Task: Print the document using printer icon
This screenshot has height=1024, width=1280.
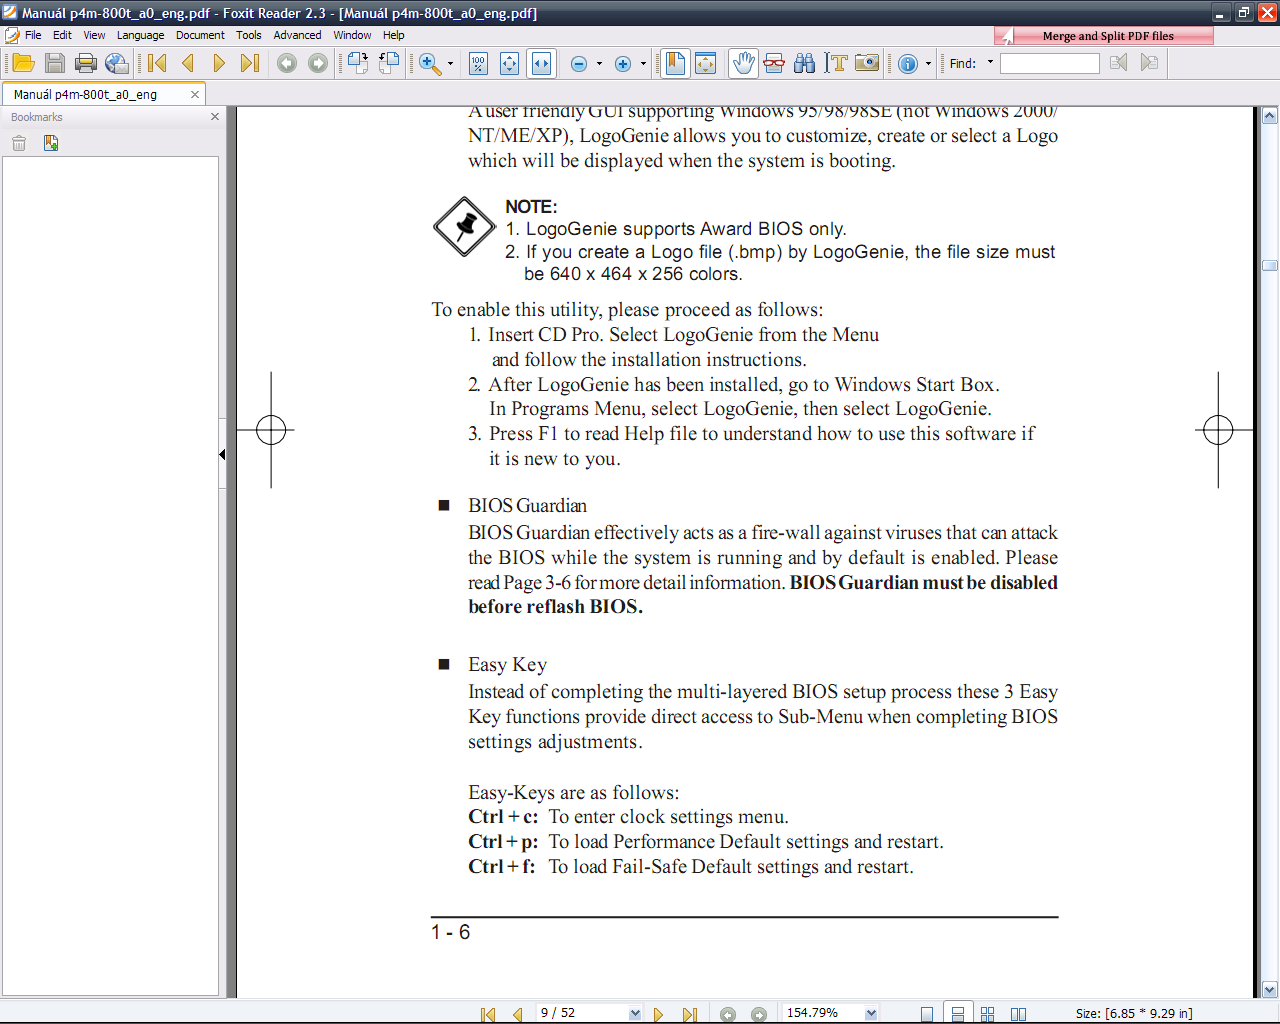Action: (86, 63)
